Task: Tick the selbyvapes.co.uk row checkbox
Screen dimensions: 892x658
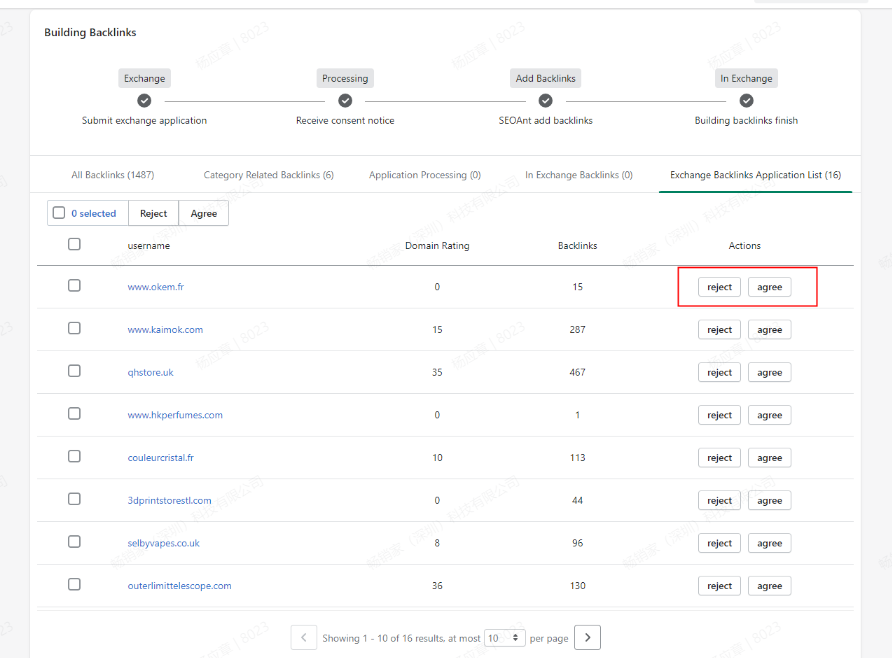Action: (x=74, y=541)
